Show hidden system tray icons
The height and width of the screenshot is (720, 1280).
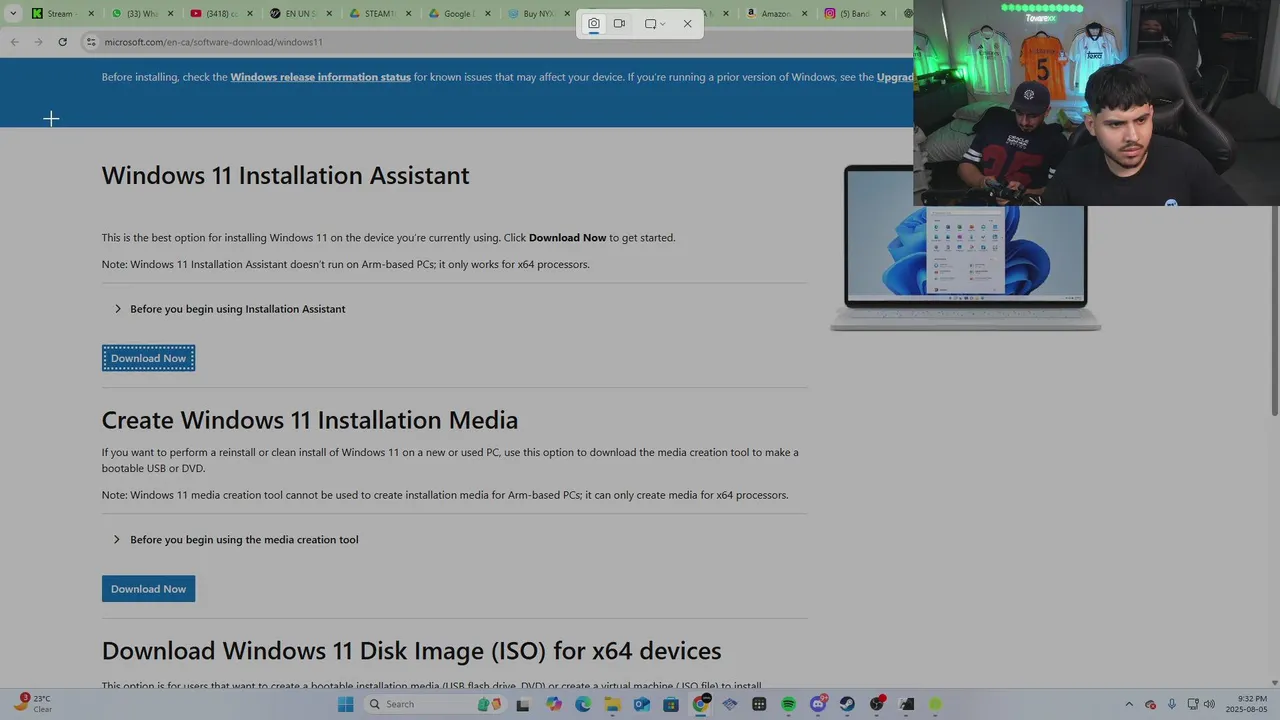point(1129,704)
